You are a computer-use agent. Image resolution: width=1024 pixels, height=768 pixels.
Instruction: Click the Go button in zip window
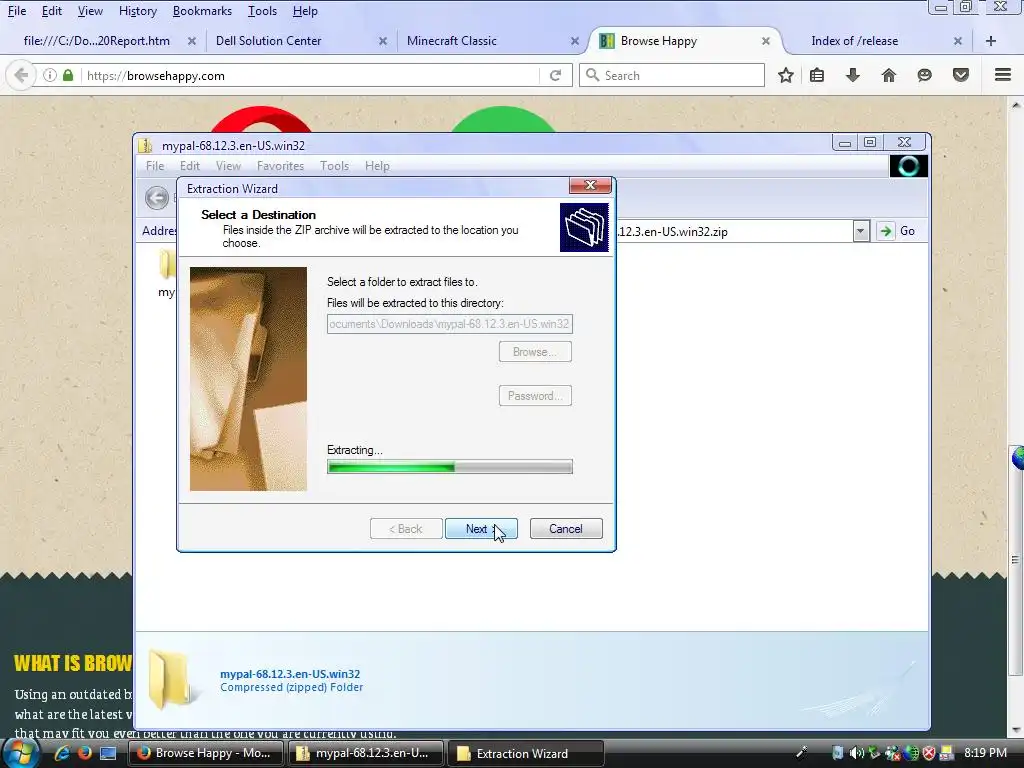pos(897,231)
